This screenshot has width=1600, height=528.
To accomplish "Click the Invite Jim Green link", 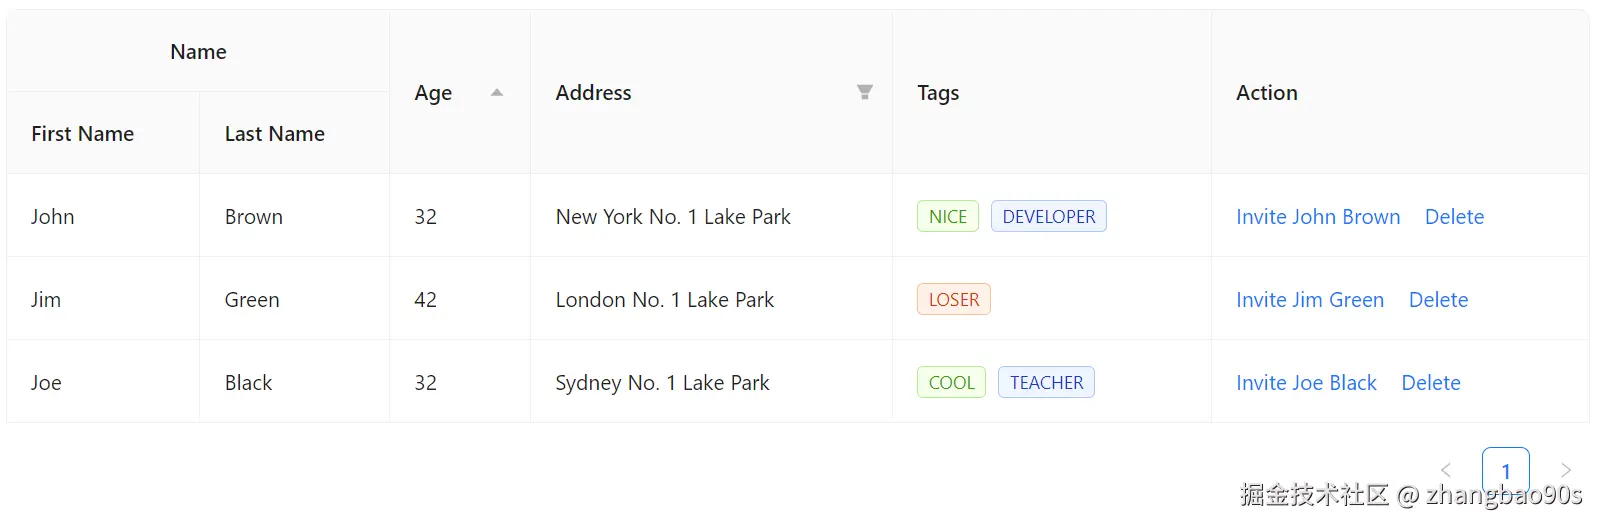I will pos(1309,300).
